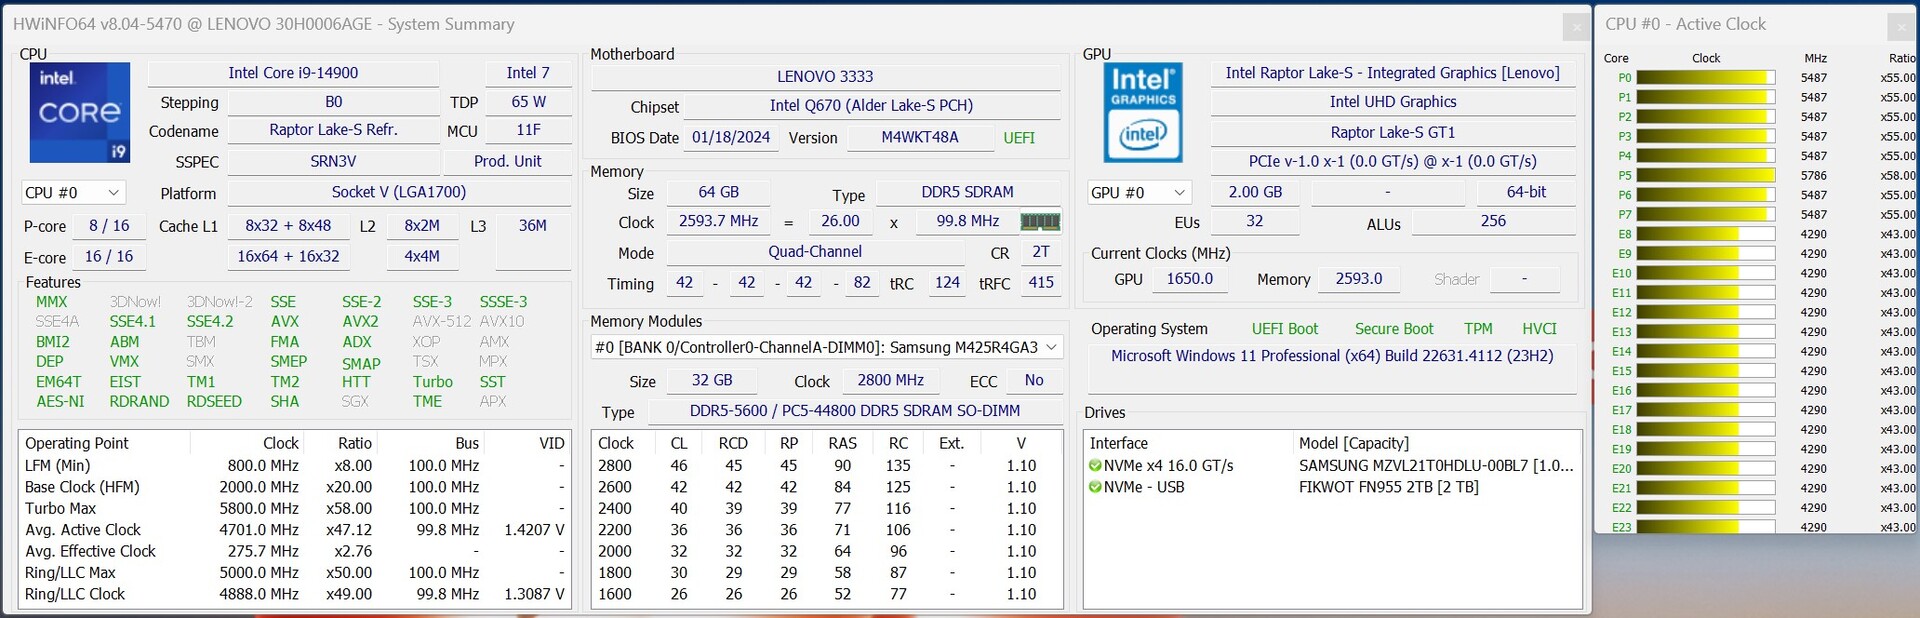Select the BIOS version M4WKT48A

920,137
